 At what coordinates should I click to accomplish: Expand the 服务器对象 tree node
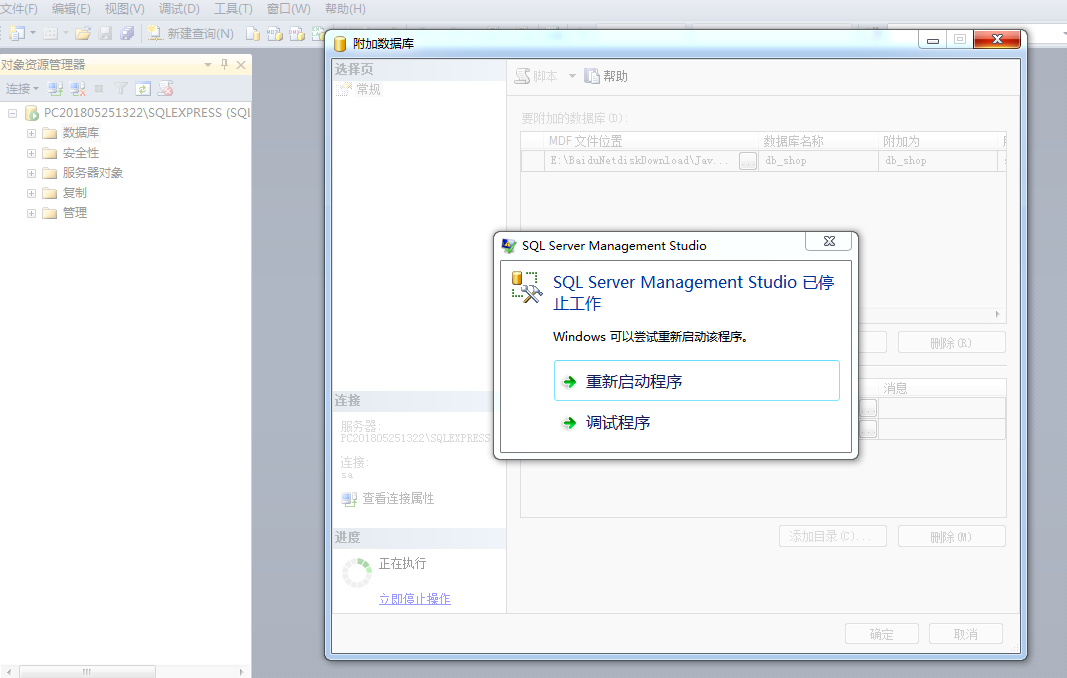pos(31,174)
